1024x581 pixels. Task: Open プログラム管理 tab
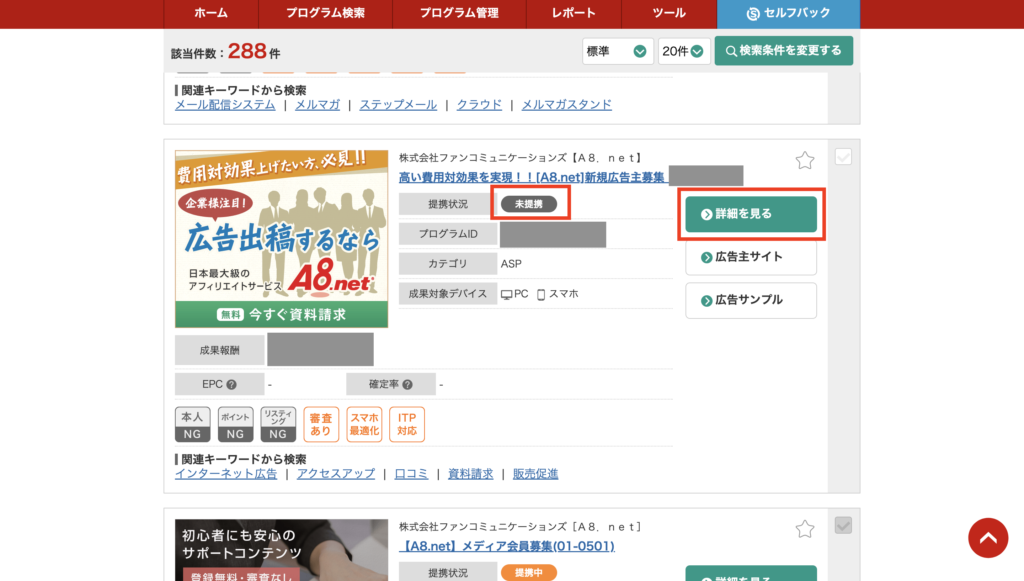tap(459, 13)
